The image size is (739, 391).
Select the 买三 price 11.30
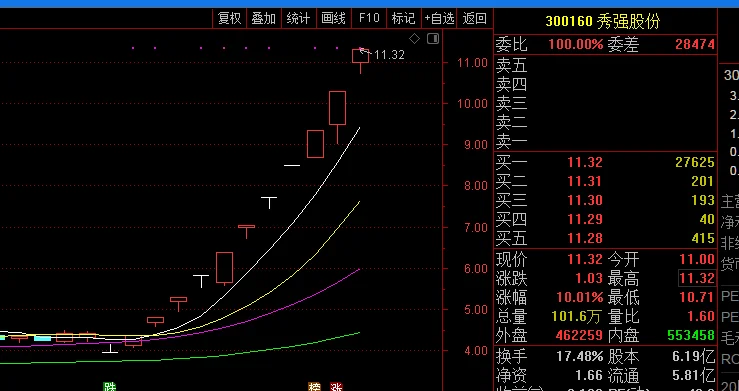585,200
